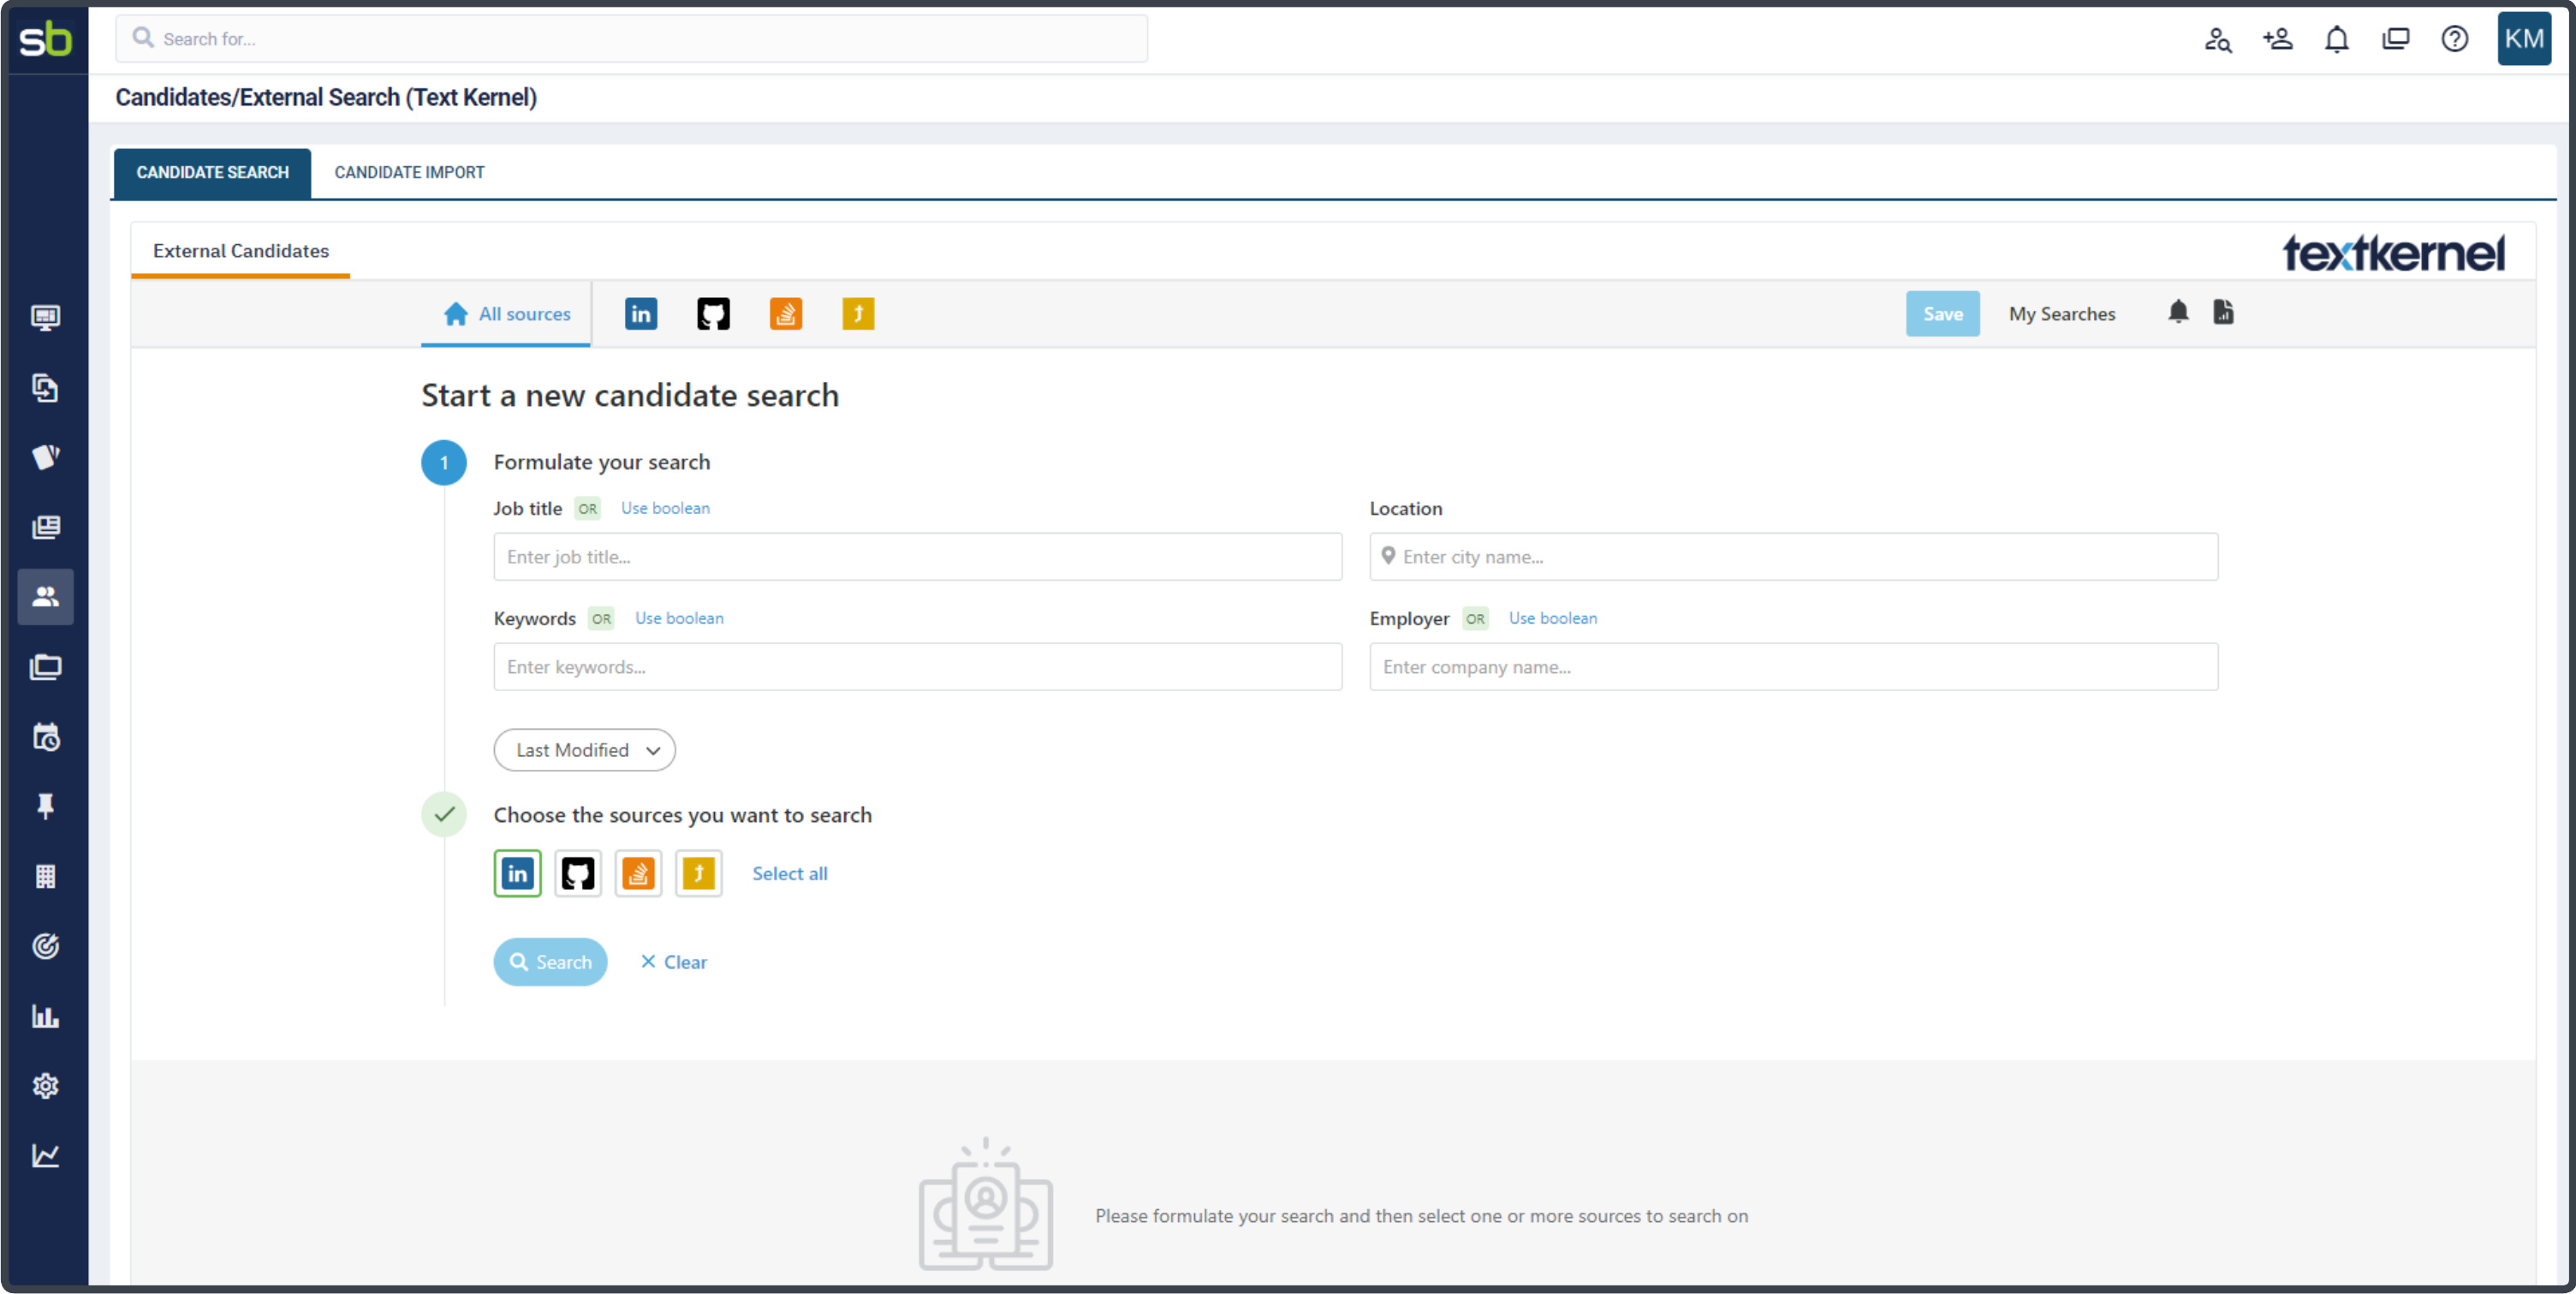
Task: Filter by the yellow source icon in source tabs
Action: pyautogui.click(x=858, y=314)
